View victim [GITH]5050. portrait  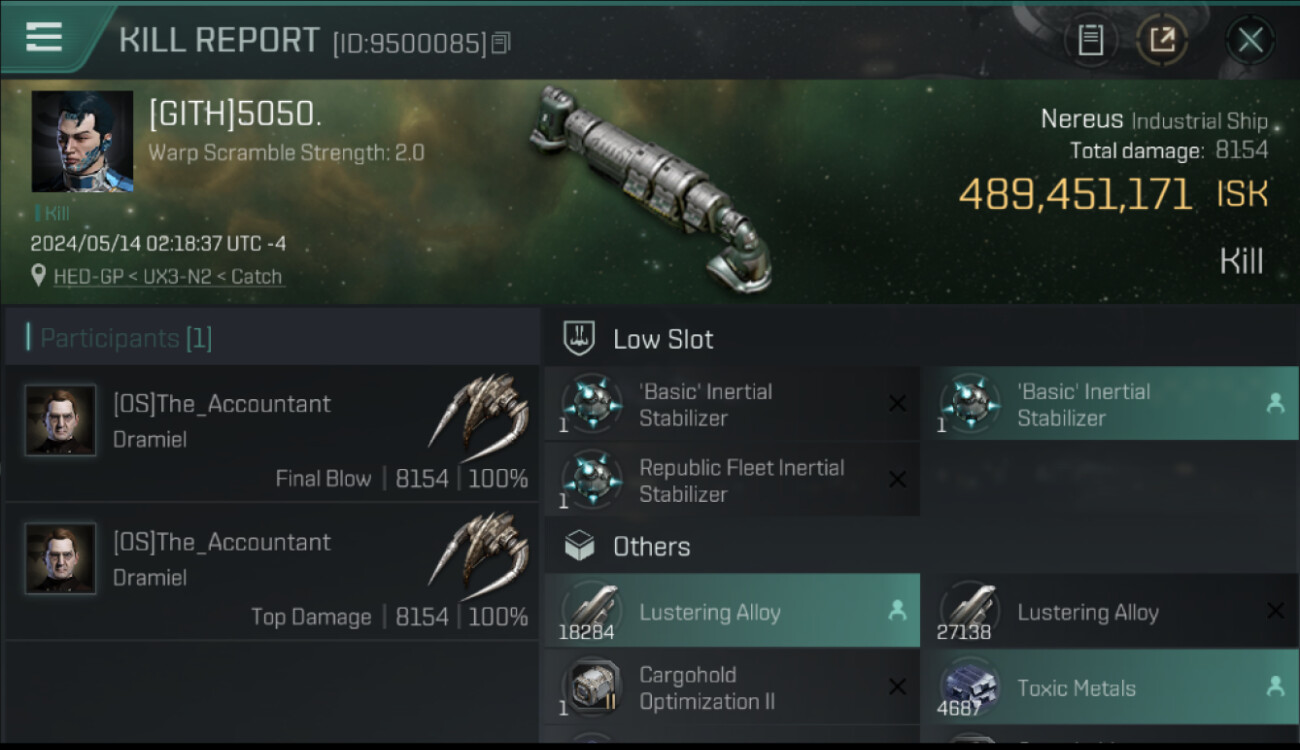[x=82, y=141]
